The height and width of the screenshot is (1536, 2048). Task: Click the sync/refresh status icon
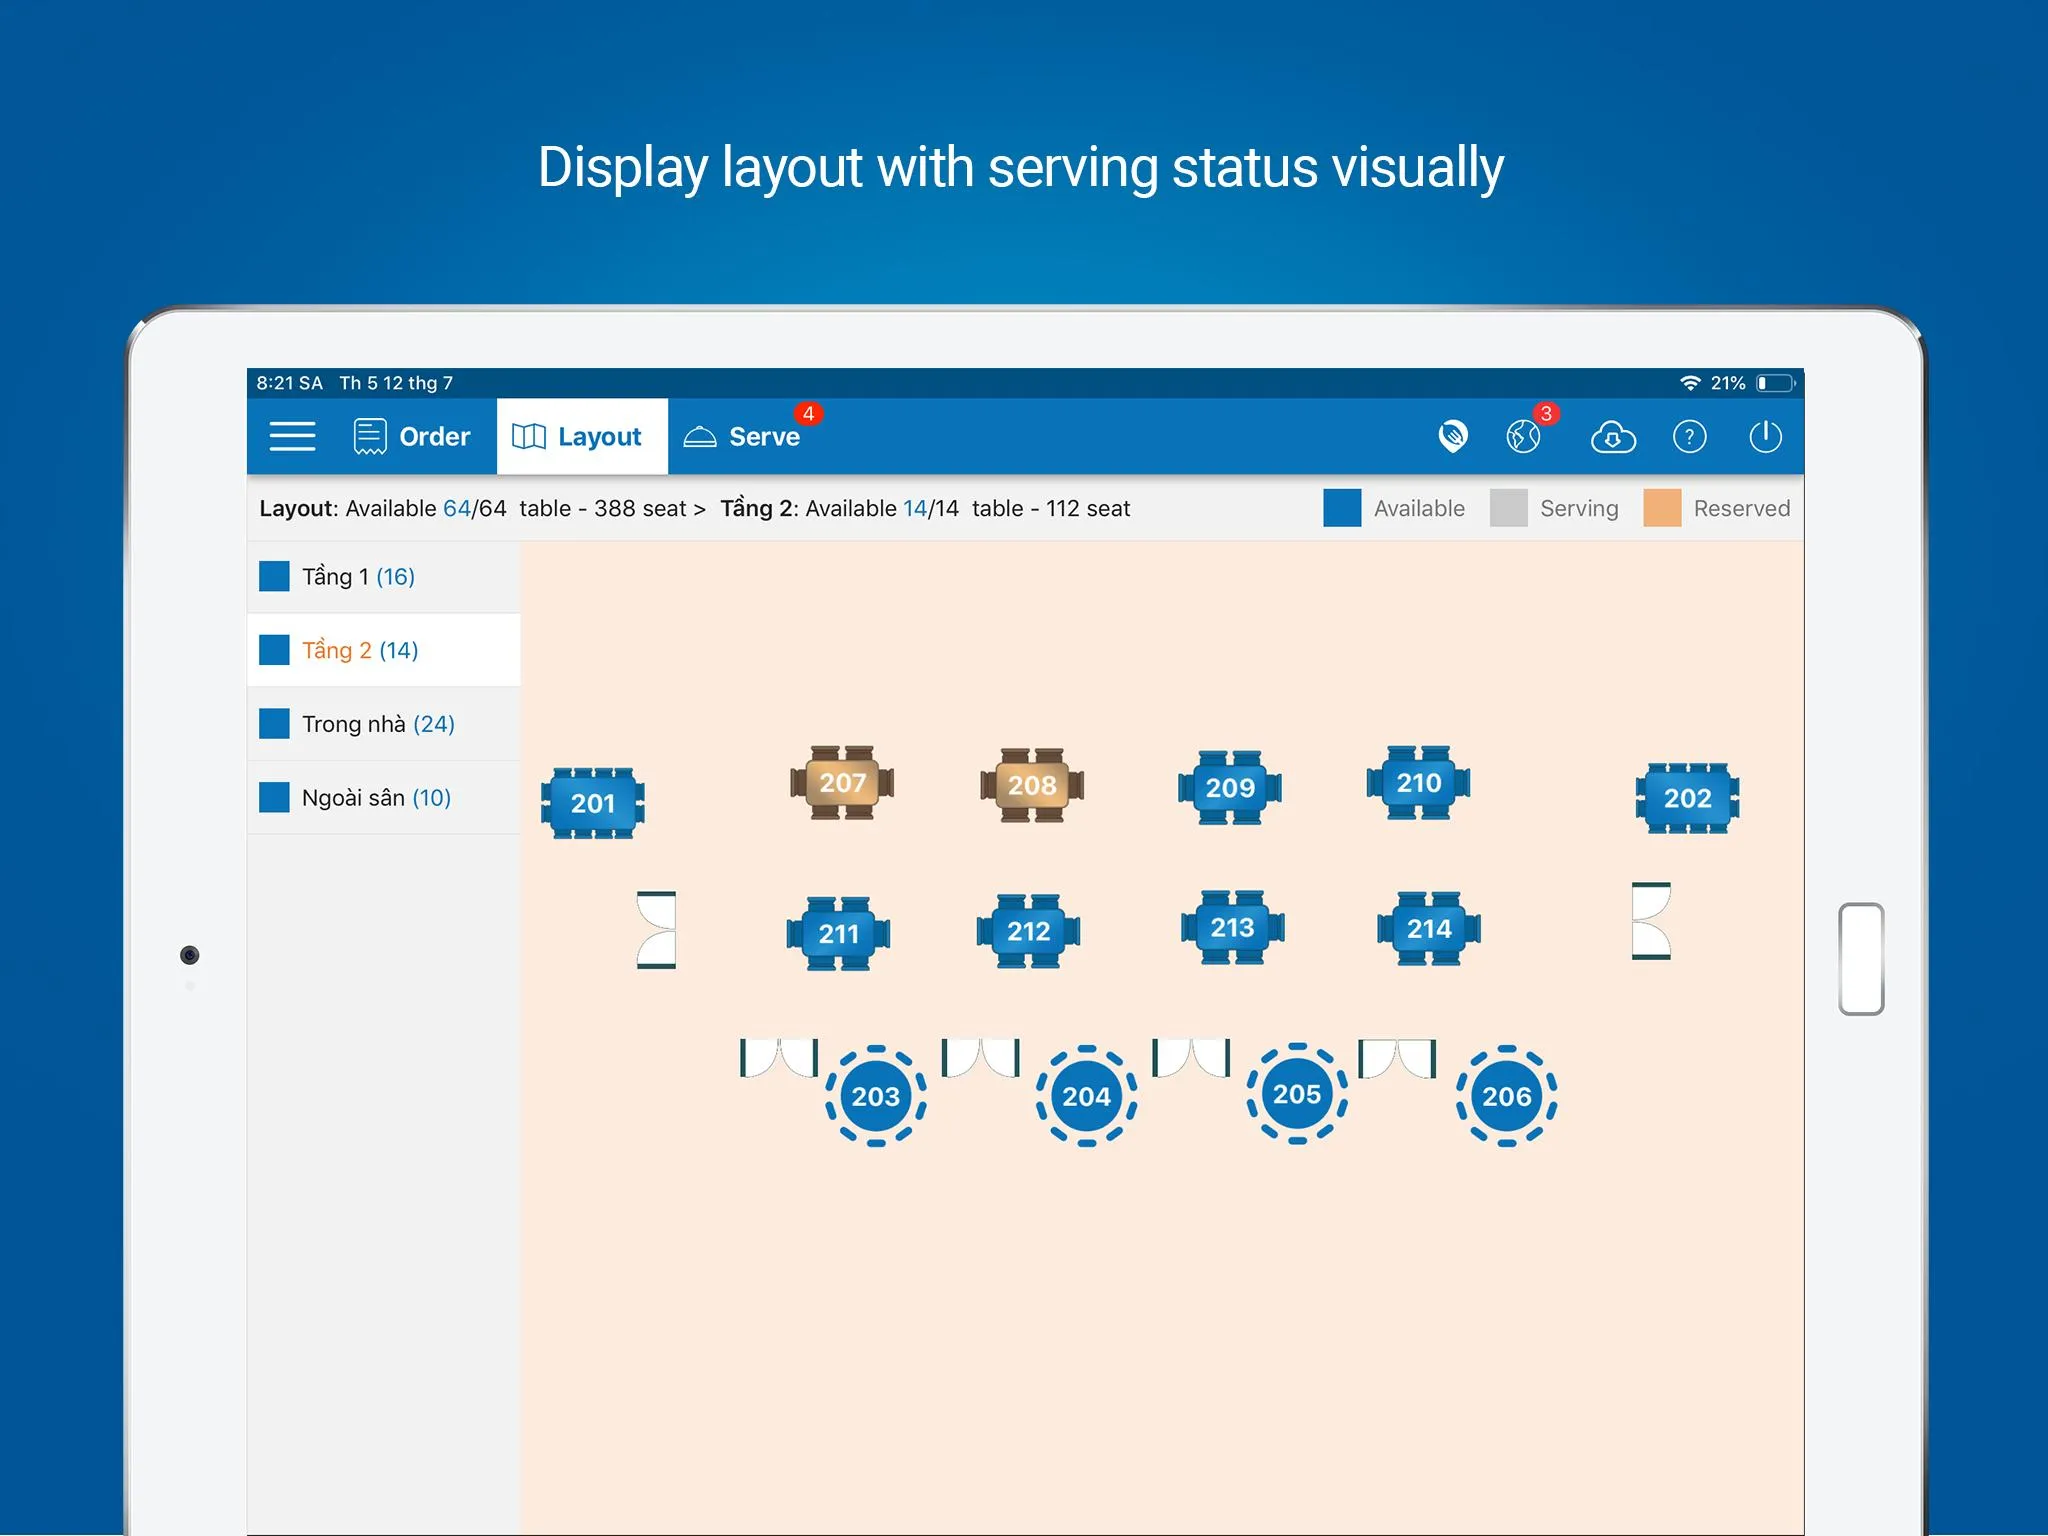1613,436
